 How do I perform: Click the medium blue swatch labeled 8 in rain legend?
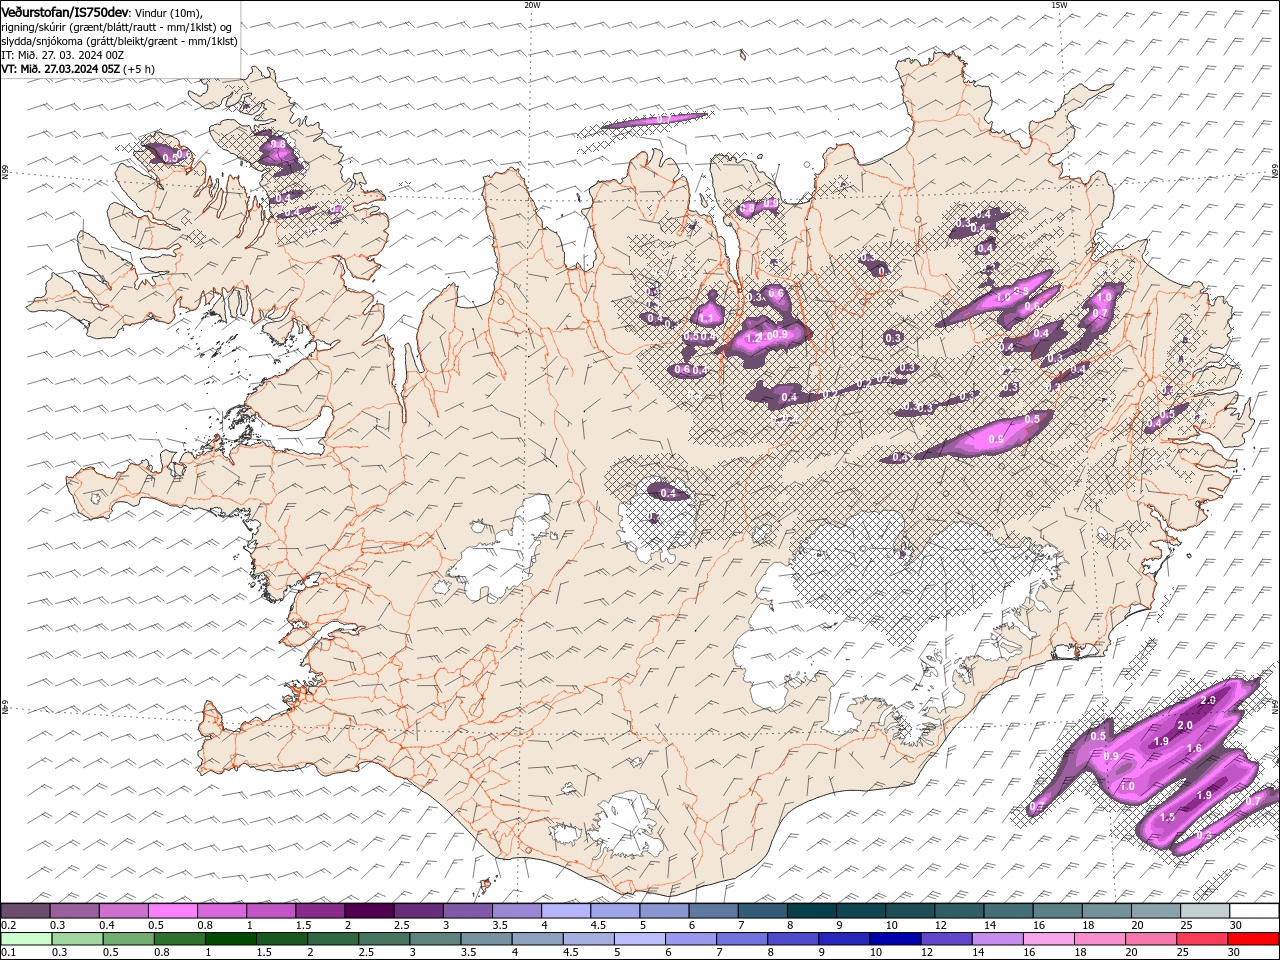click(793, 939)
